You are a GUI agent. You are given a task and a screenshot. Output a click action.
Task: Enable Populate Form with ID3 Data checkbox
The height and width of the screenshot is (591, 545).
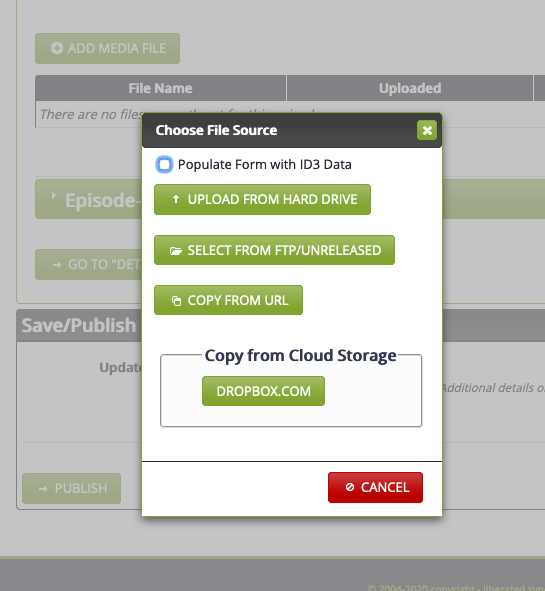(164, 165)
